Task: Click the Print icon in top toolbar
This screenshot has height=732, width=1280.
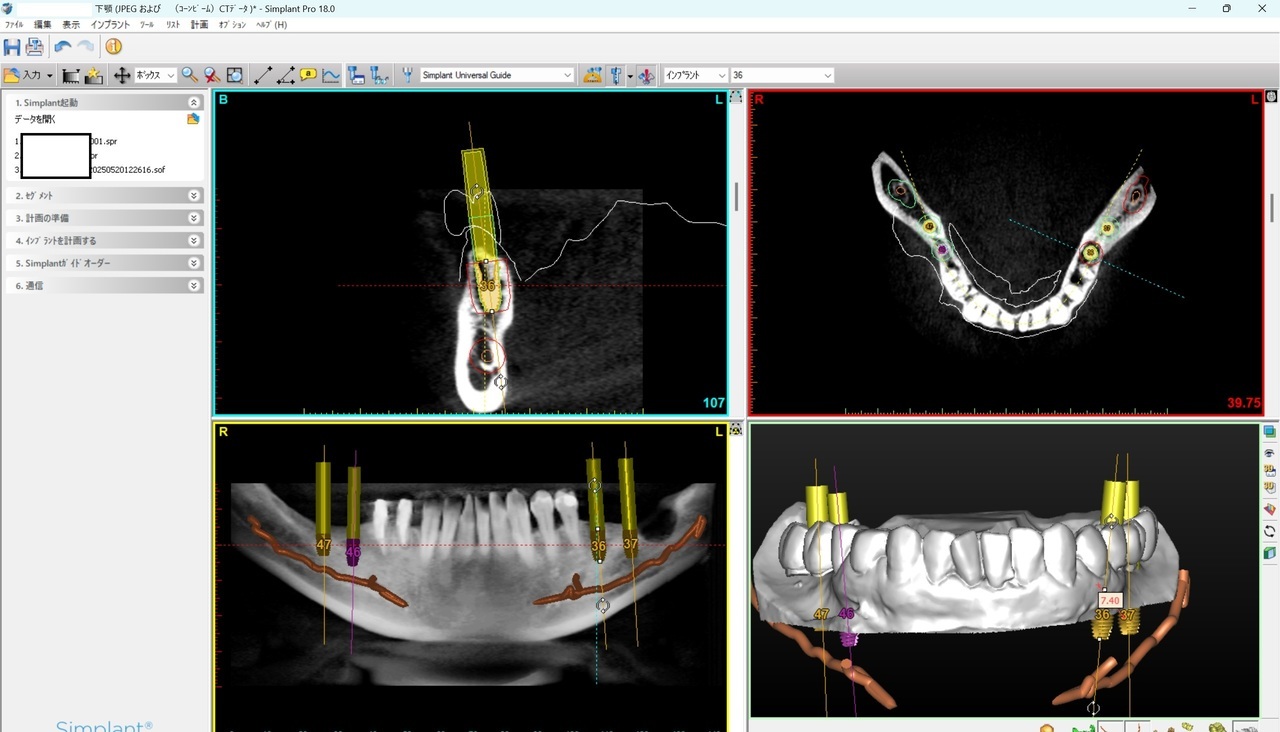Action: pos(35,47)
